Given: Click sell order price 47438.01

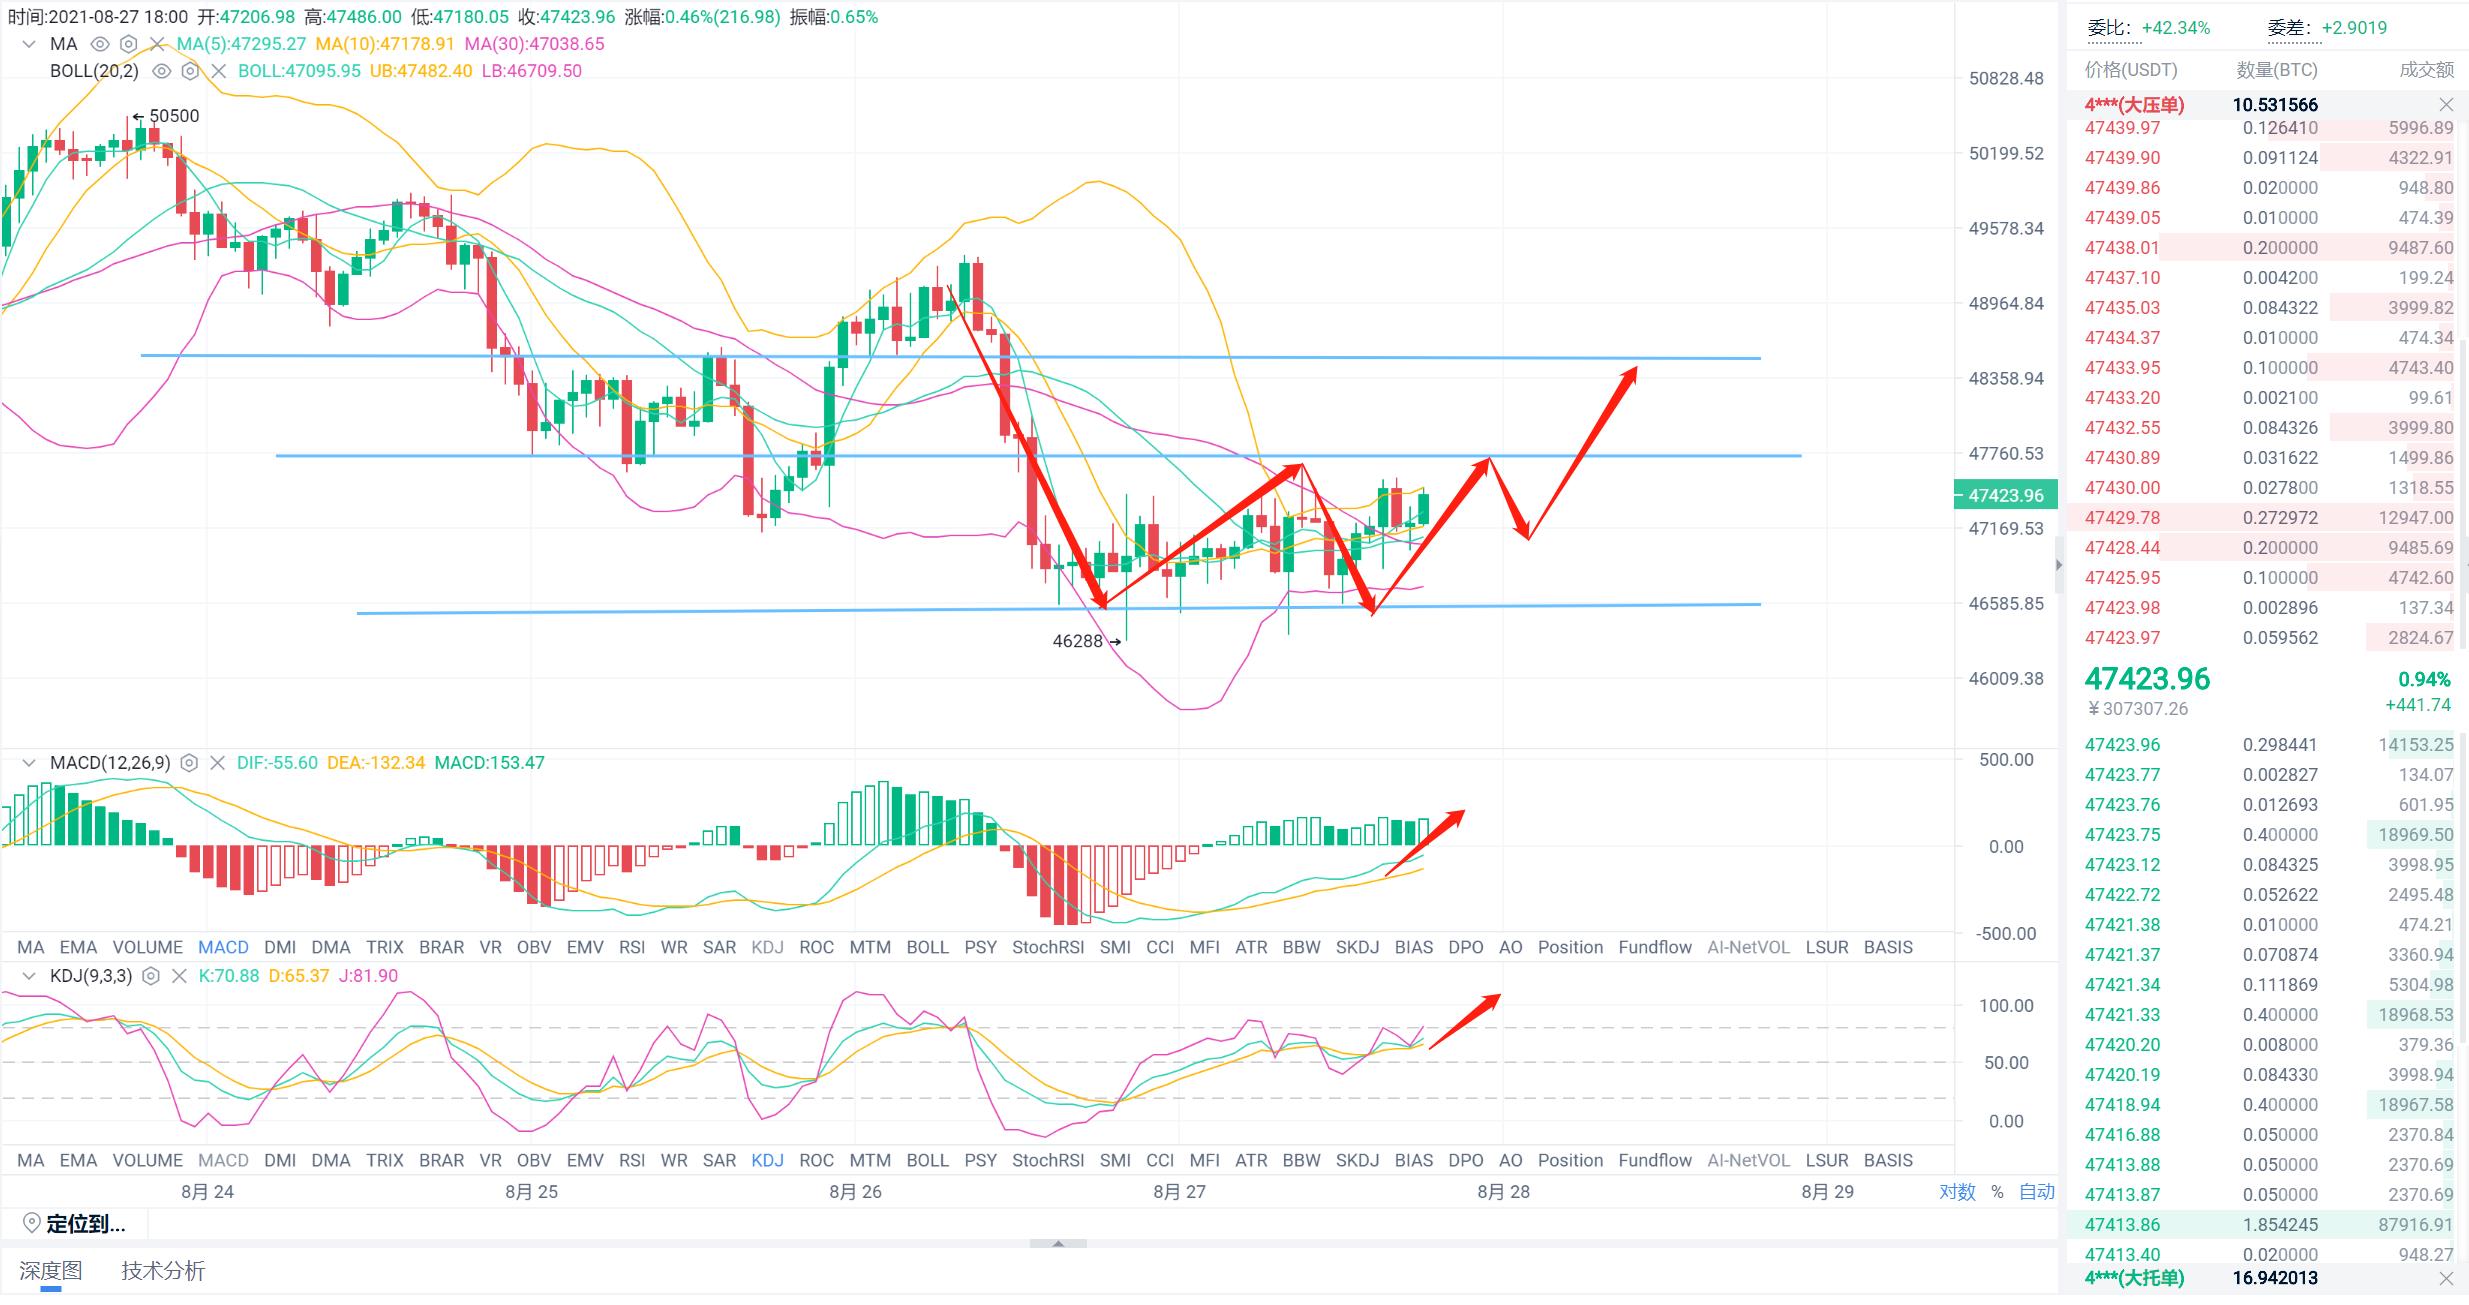Looking at the screenshot, I should [x=2122, y=248].
